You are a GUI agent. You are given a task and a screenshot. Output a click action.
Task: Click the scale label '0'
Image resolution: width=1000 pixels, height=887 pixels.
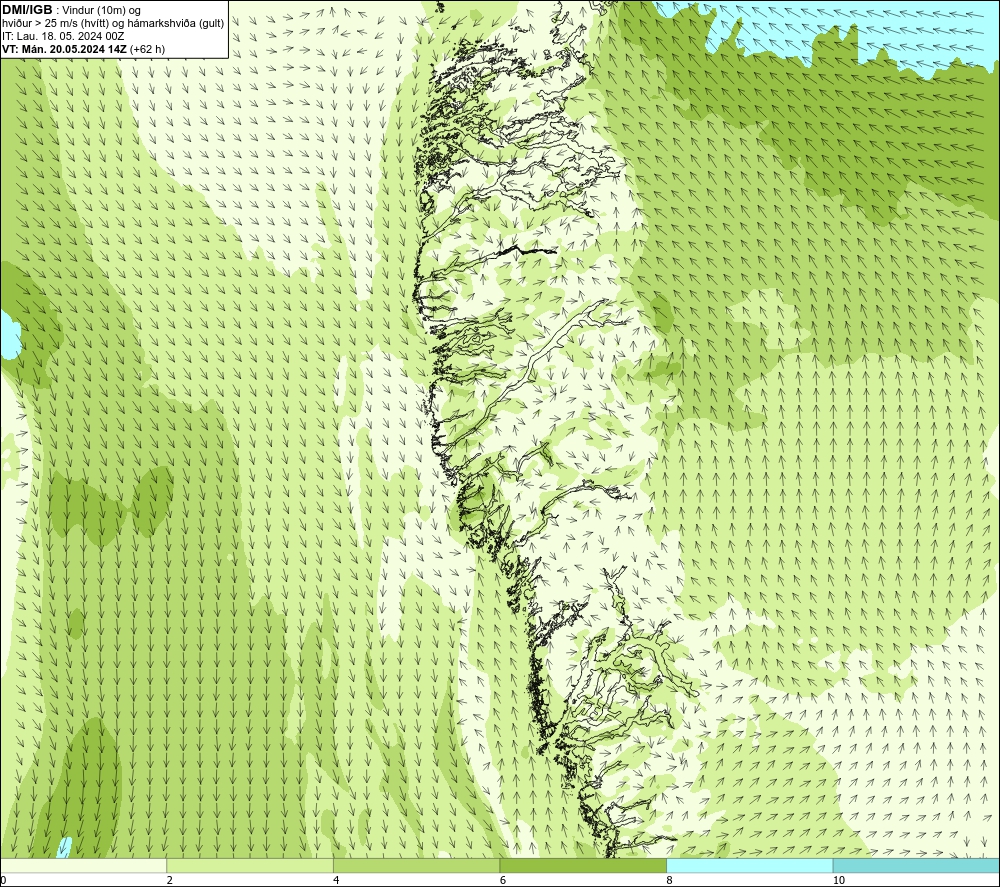click(4, 880)
